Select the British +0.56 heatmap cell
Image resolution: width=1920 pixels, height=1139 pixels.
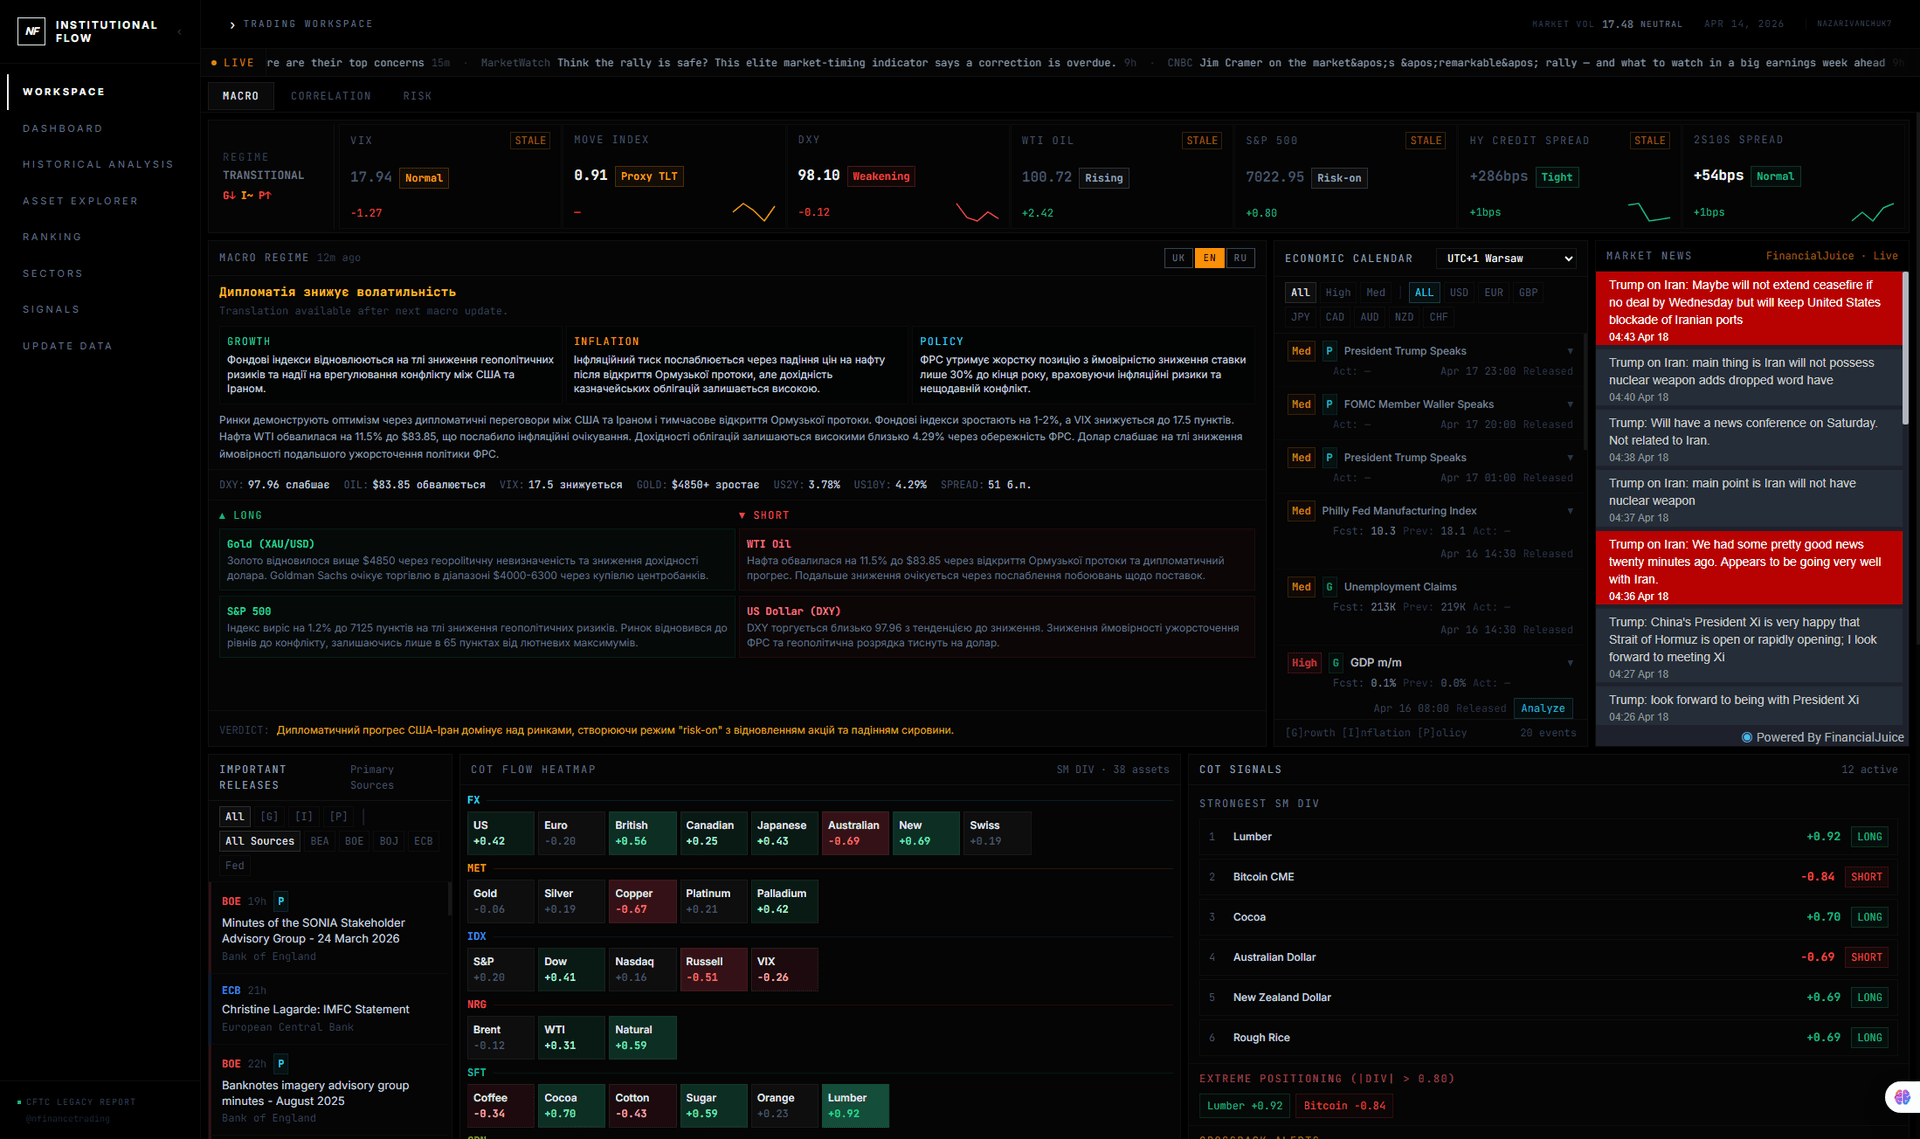(x=643, y=833)
